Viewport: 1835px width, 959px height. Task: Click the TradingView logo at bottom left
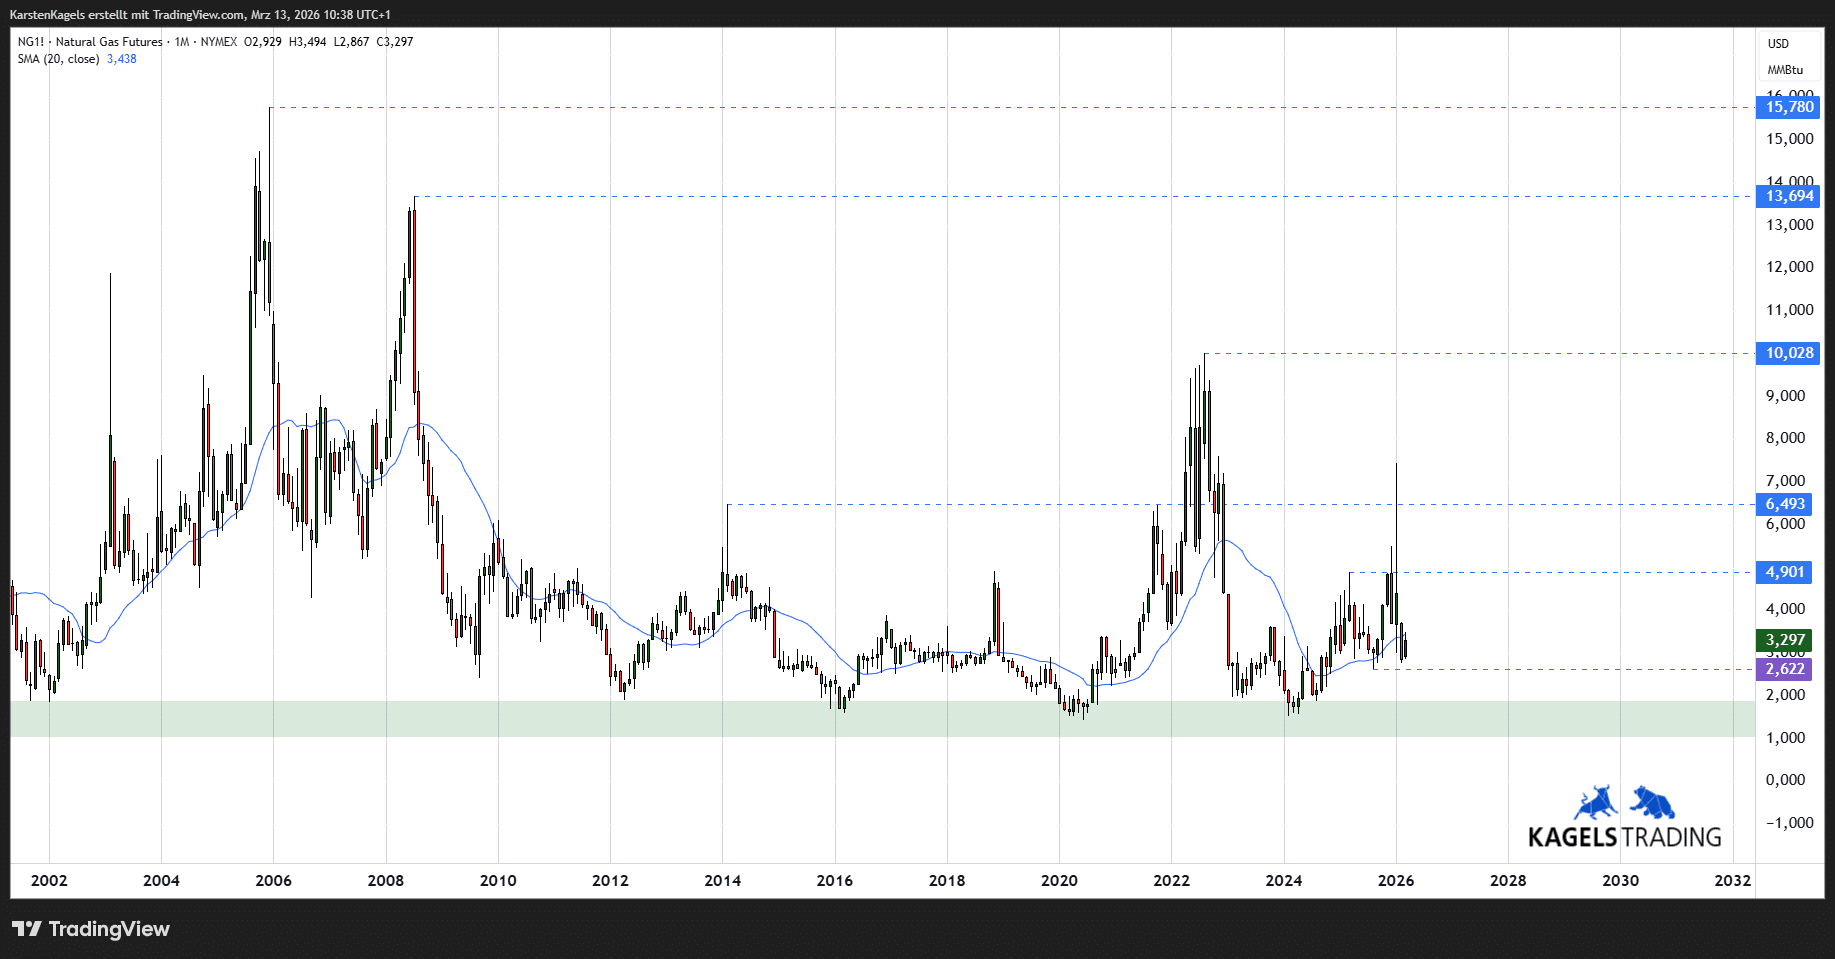[91, 929]
